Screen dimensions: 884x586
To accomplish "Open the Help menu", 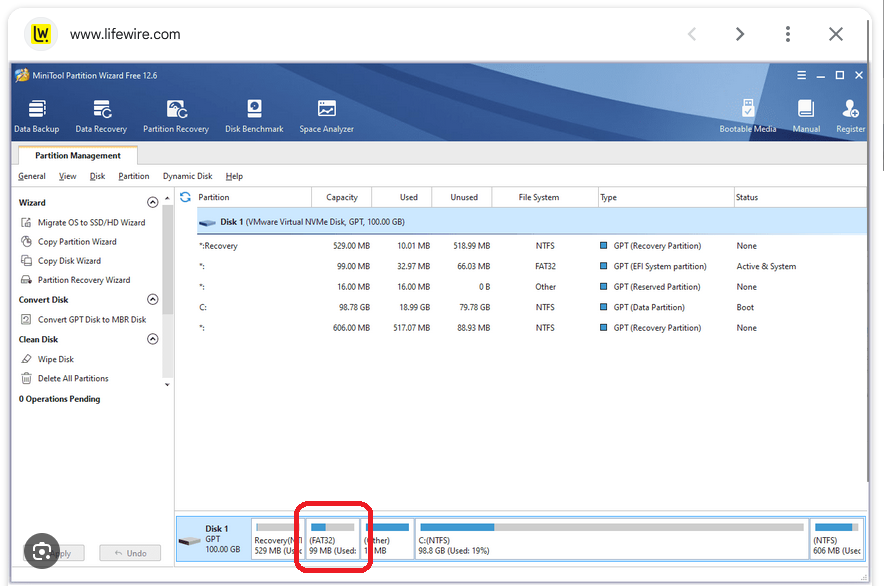I will click(234, 177).
